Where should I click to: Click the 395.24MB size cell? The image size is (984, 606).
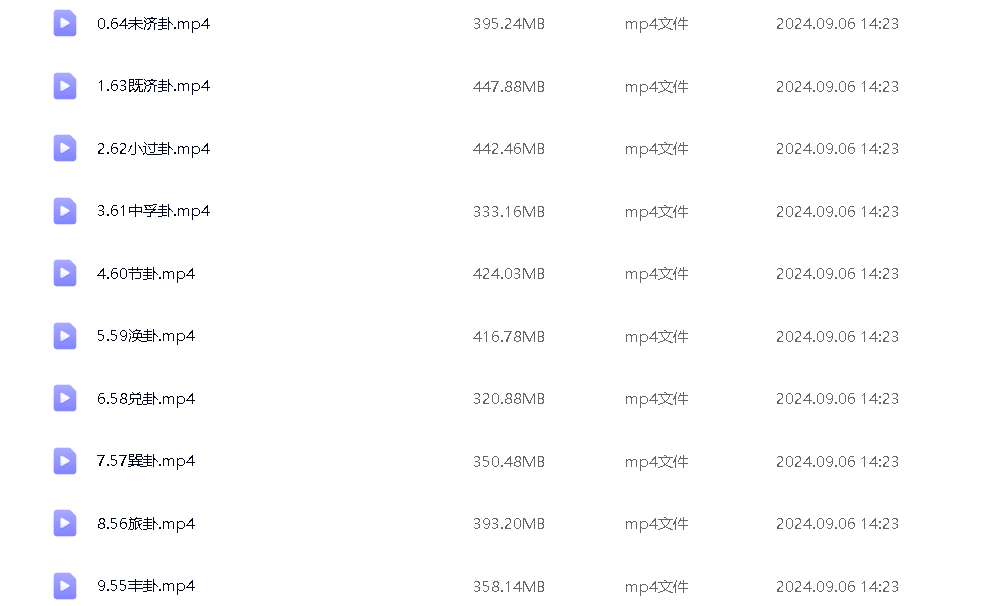tap(508, 24)
